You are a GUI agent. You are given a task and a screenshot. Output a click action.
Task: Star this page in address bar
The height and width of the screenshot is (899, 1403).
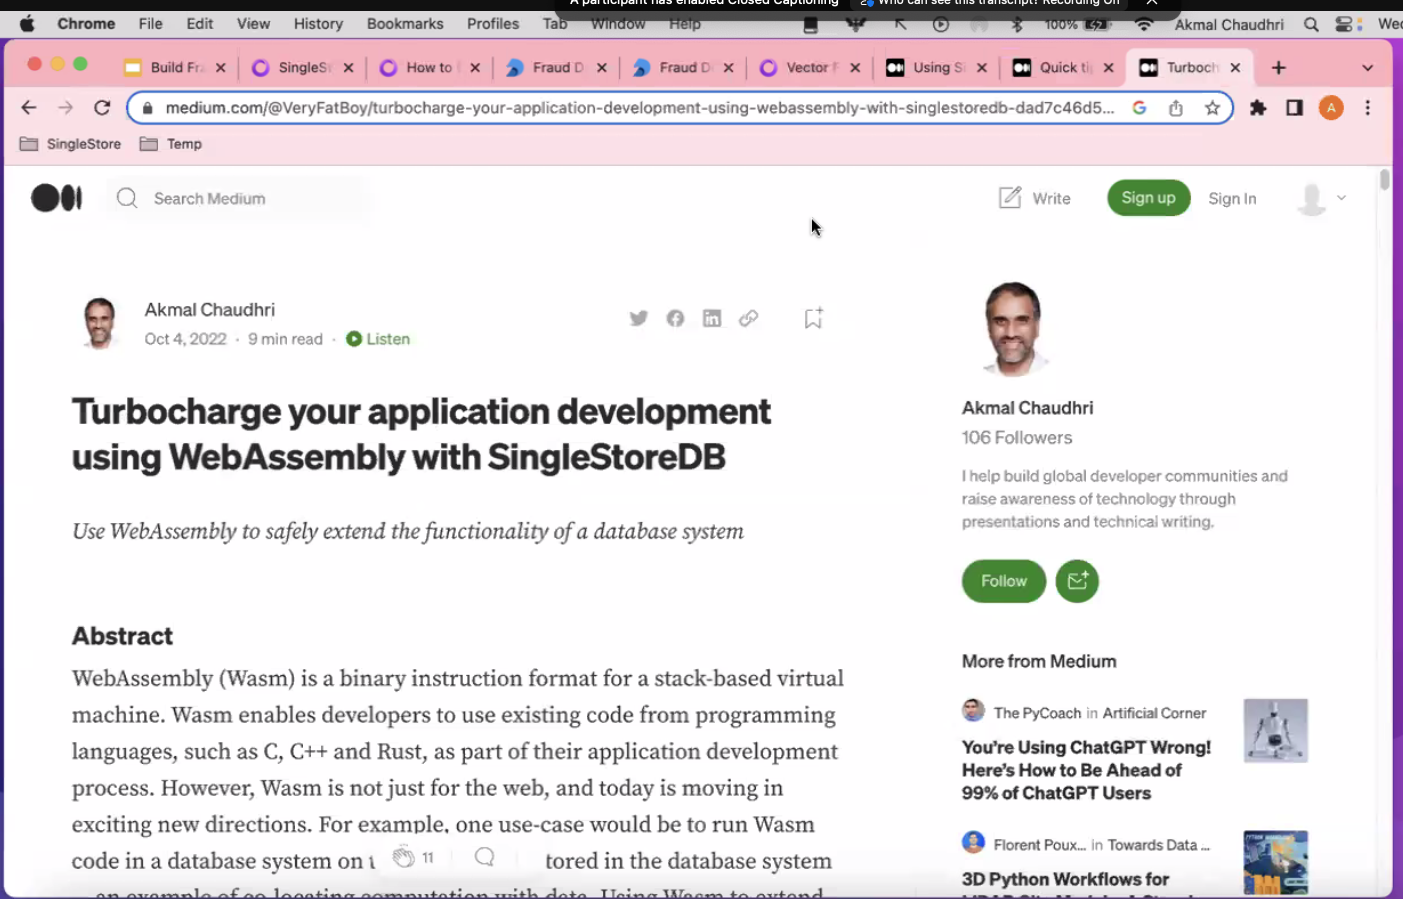pyautogui.click(x=1212, y=108)
